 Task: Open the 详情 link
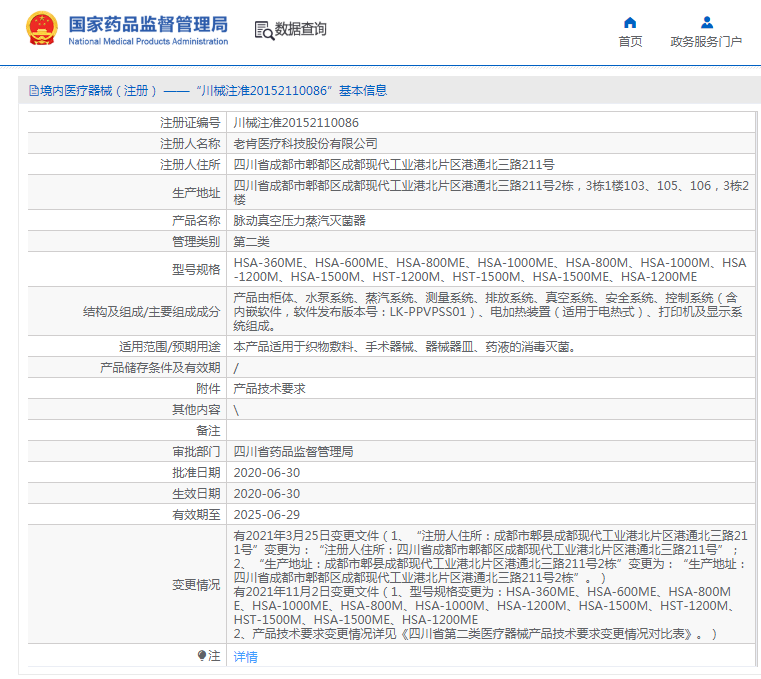245,657
